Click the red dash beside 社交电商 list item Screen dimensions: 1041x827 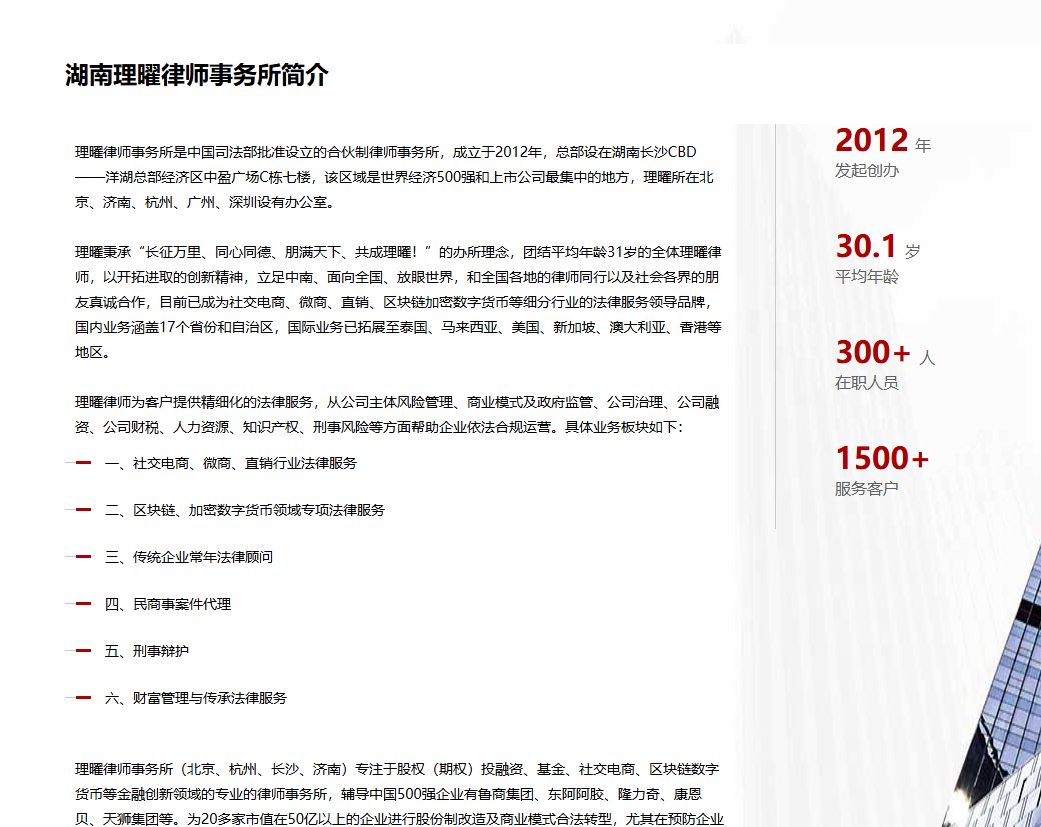coord(83,463)
